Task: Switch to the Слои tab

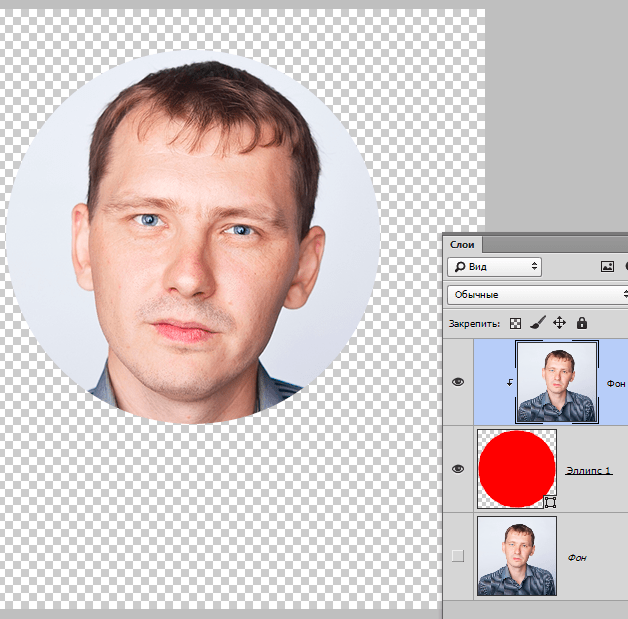Action: tap(463, 243)
